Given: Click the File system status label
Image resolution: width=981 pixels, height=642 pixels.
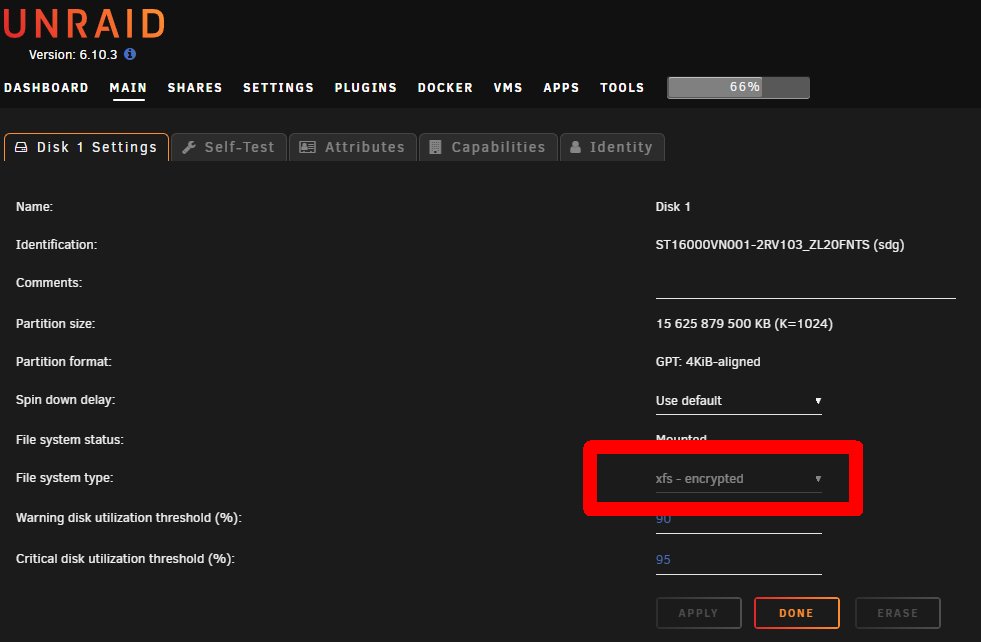Looking at the screenshot, I should coord(69,440).
